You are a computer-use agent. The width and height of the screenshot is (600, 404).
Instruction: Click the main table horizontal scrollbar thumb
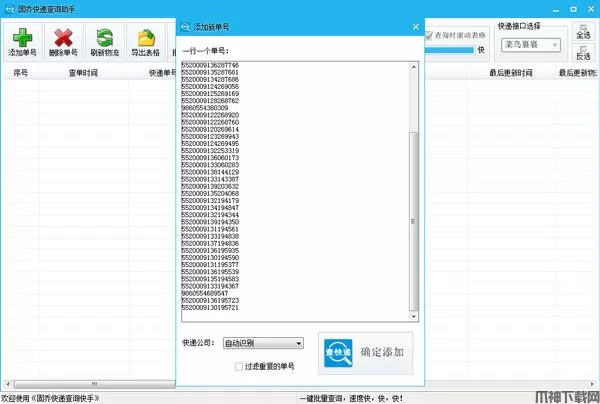[94, 384]
